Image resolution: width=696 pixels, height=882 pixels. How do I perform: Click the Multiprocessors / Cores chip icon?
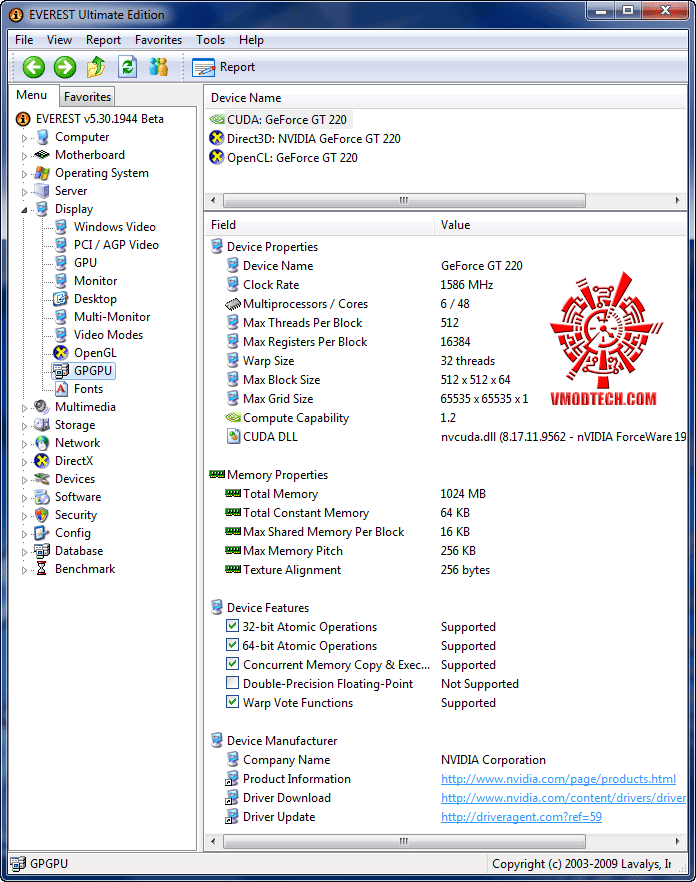click(233, 304)
